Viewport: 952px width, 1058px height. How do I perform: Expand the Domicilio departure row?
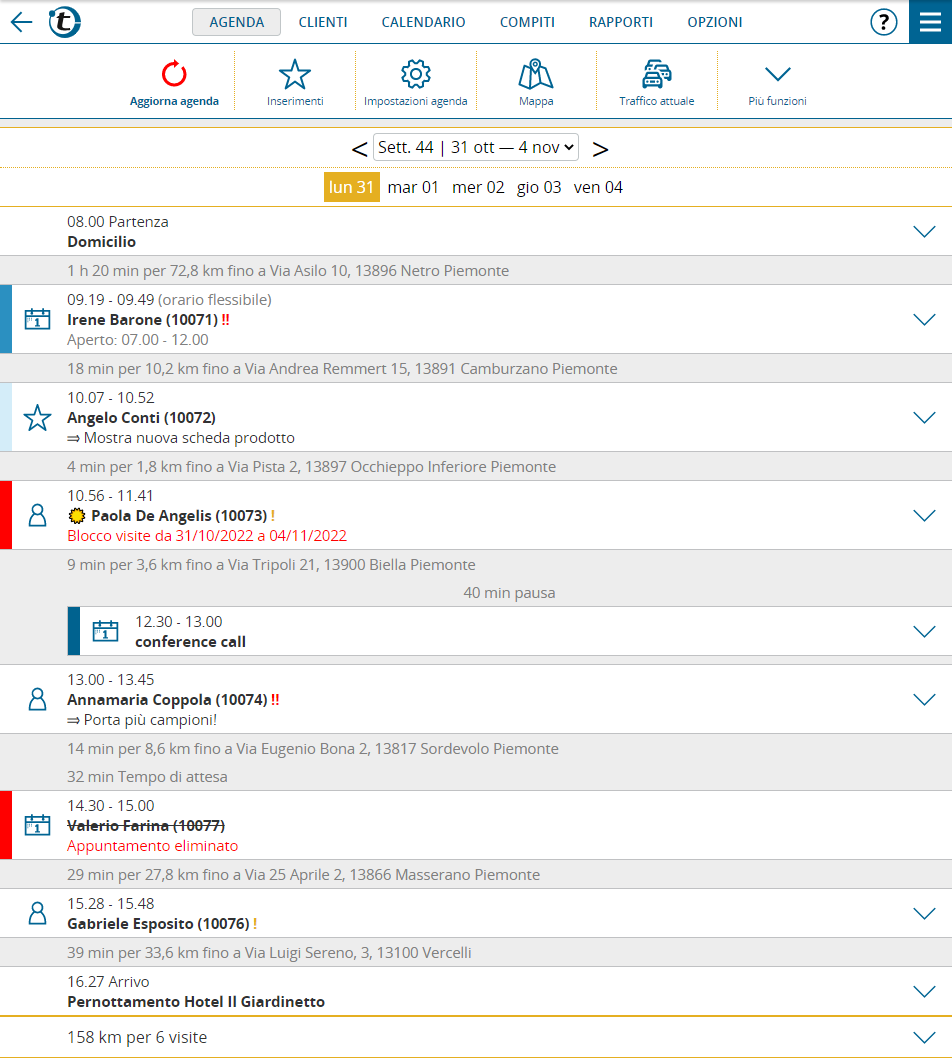point(924,231)
